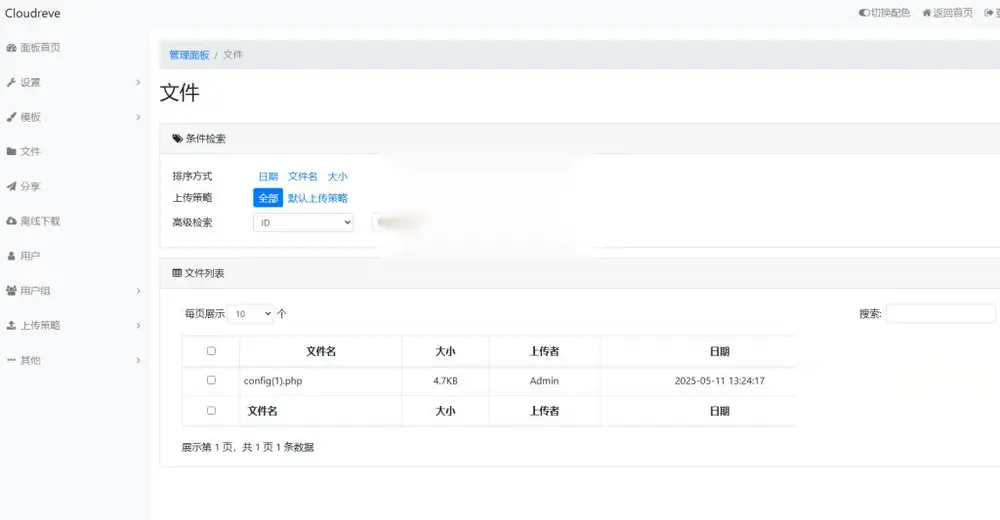Click the 4.7KB size cell
The height and width of the screenshot is (520, 1000).
click(445, 381)
